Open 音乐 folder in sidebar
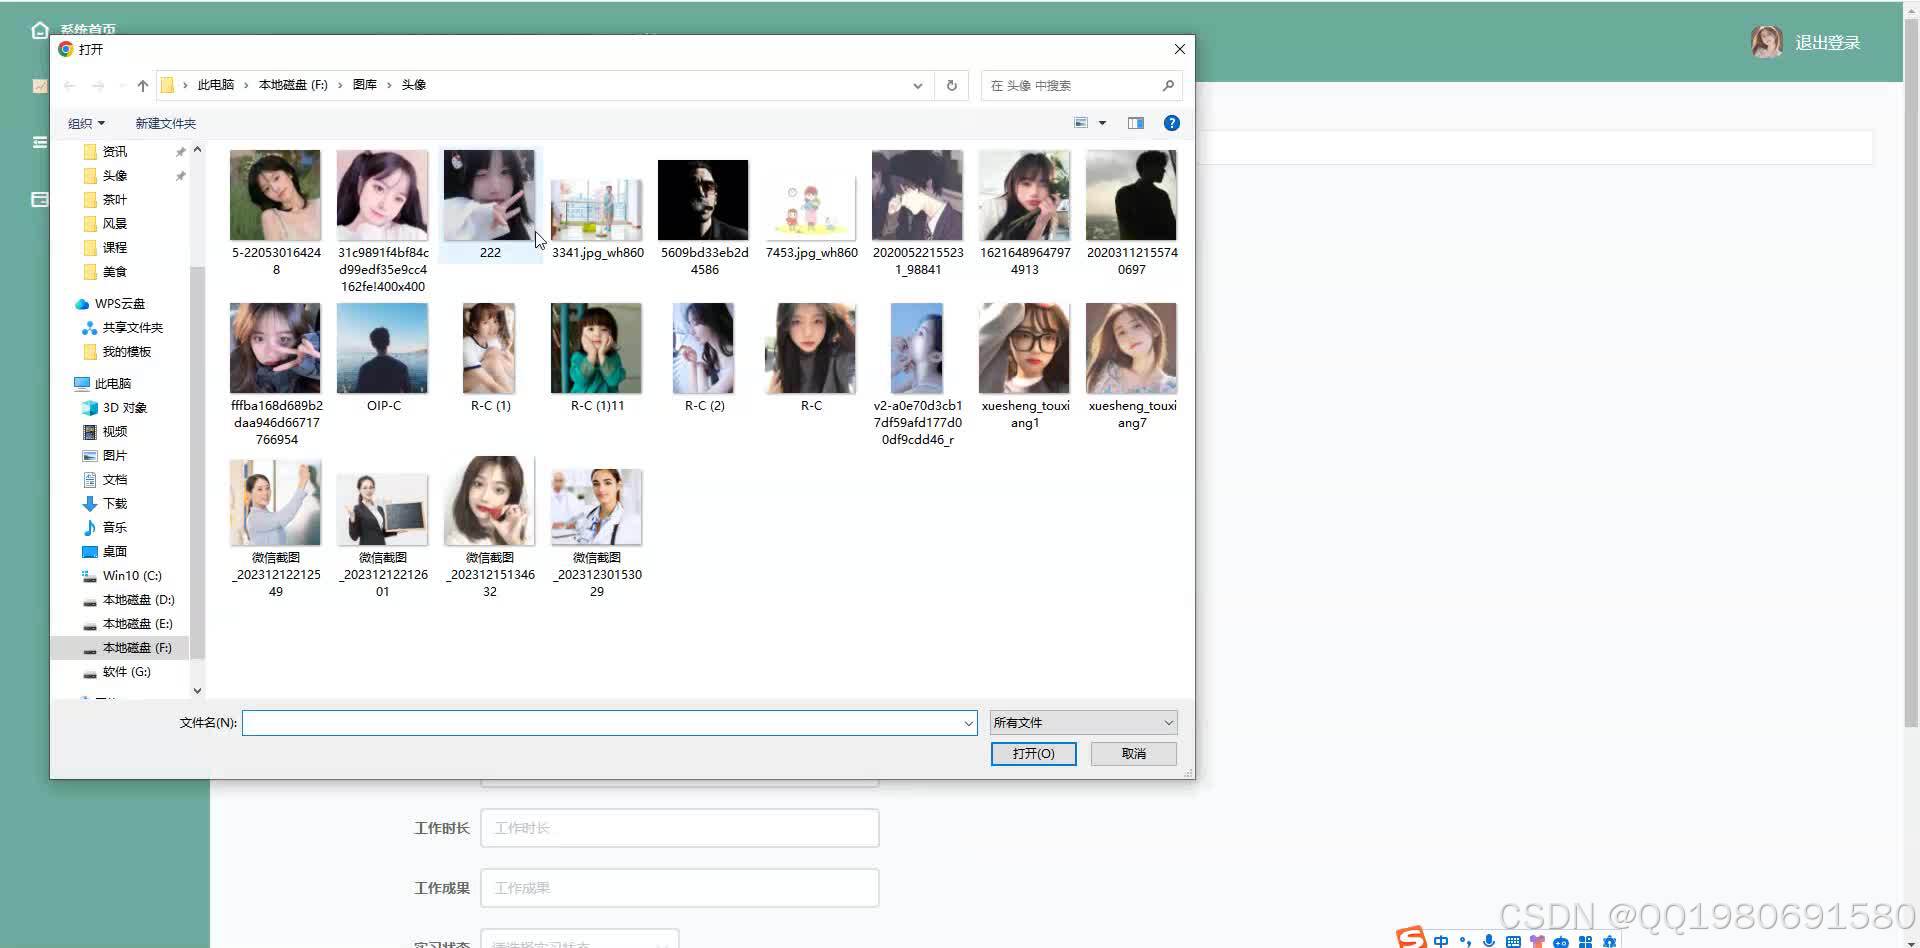 (x=114, y=528)
